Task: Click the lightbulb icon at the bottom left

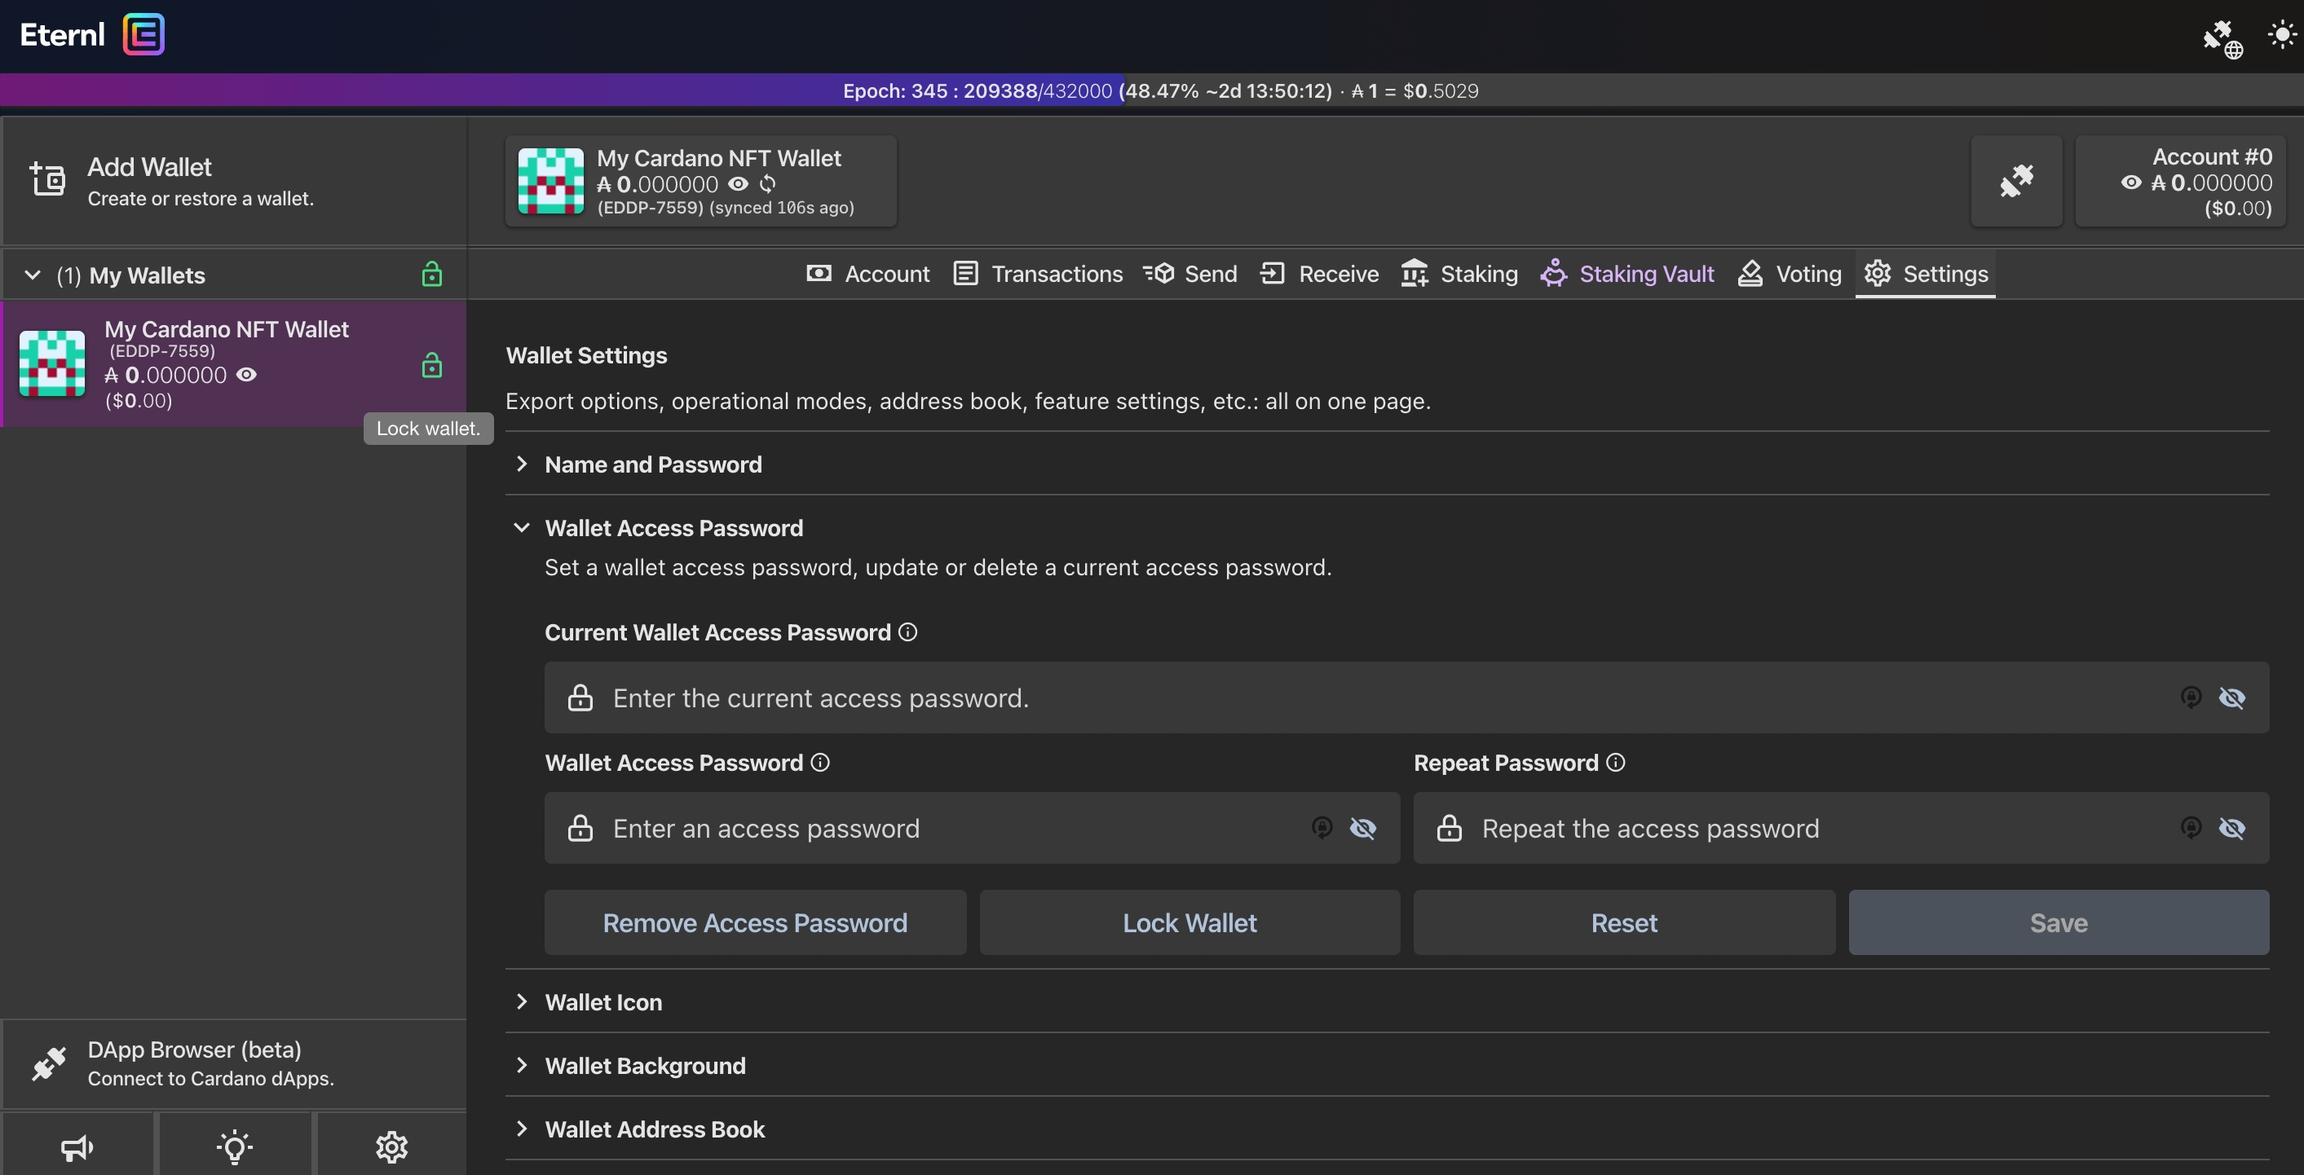Action: click(234, 1146)
